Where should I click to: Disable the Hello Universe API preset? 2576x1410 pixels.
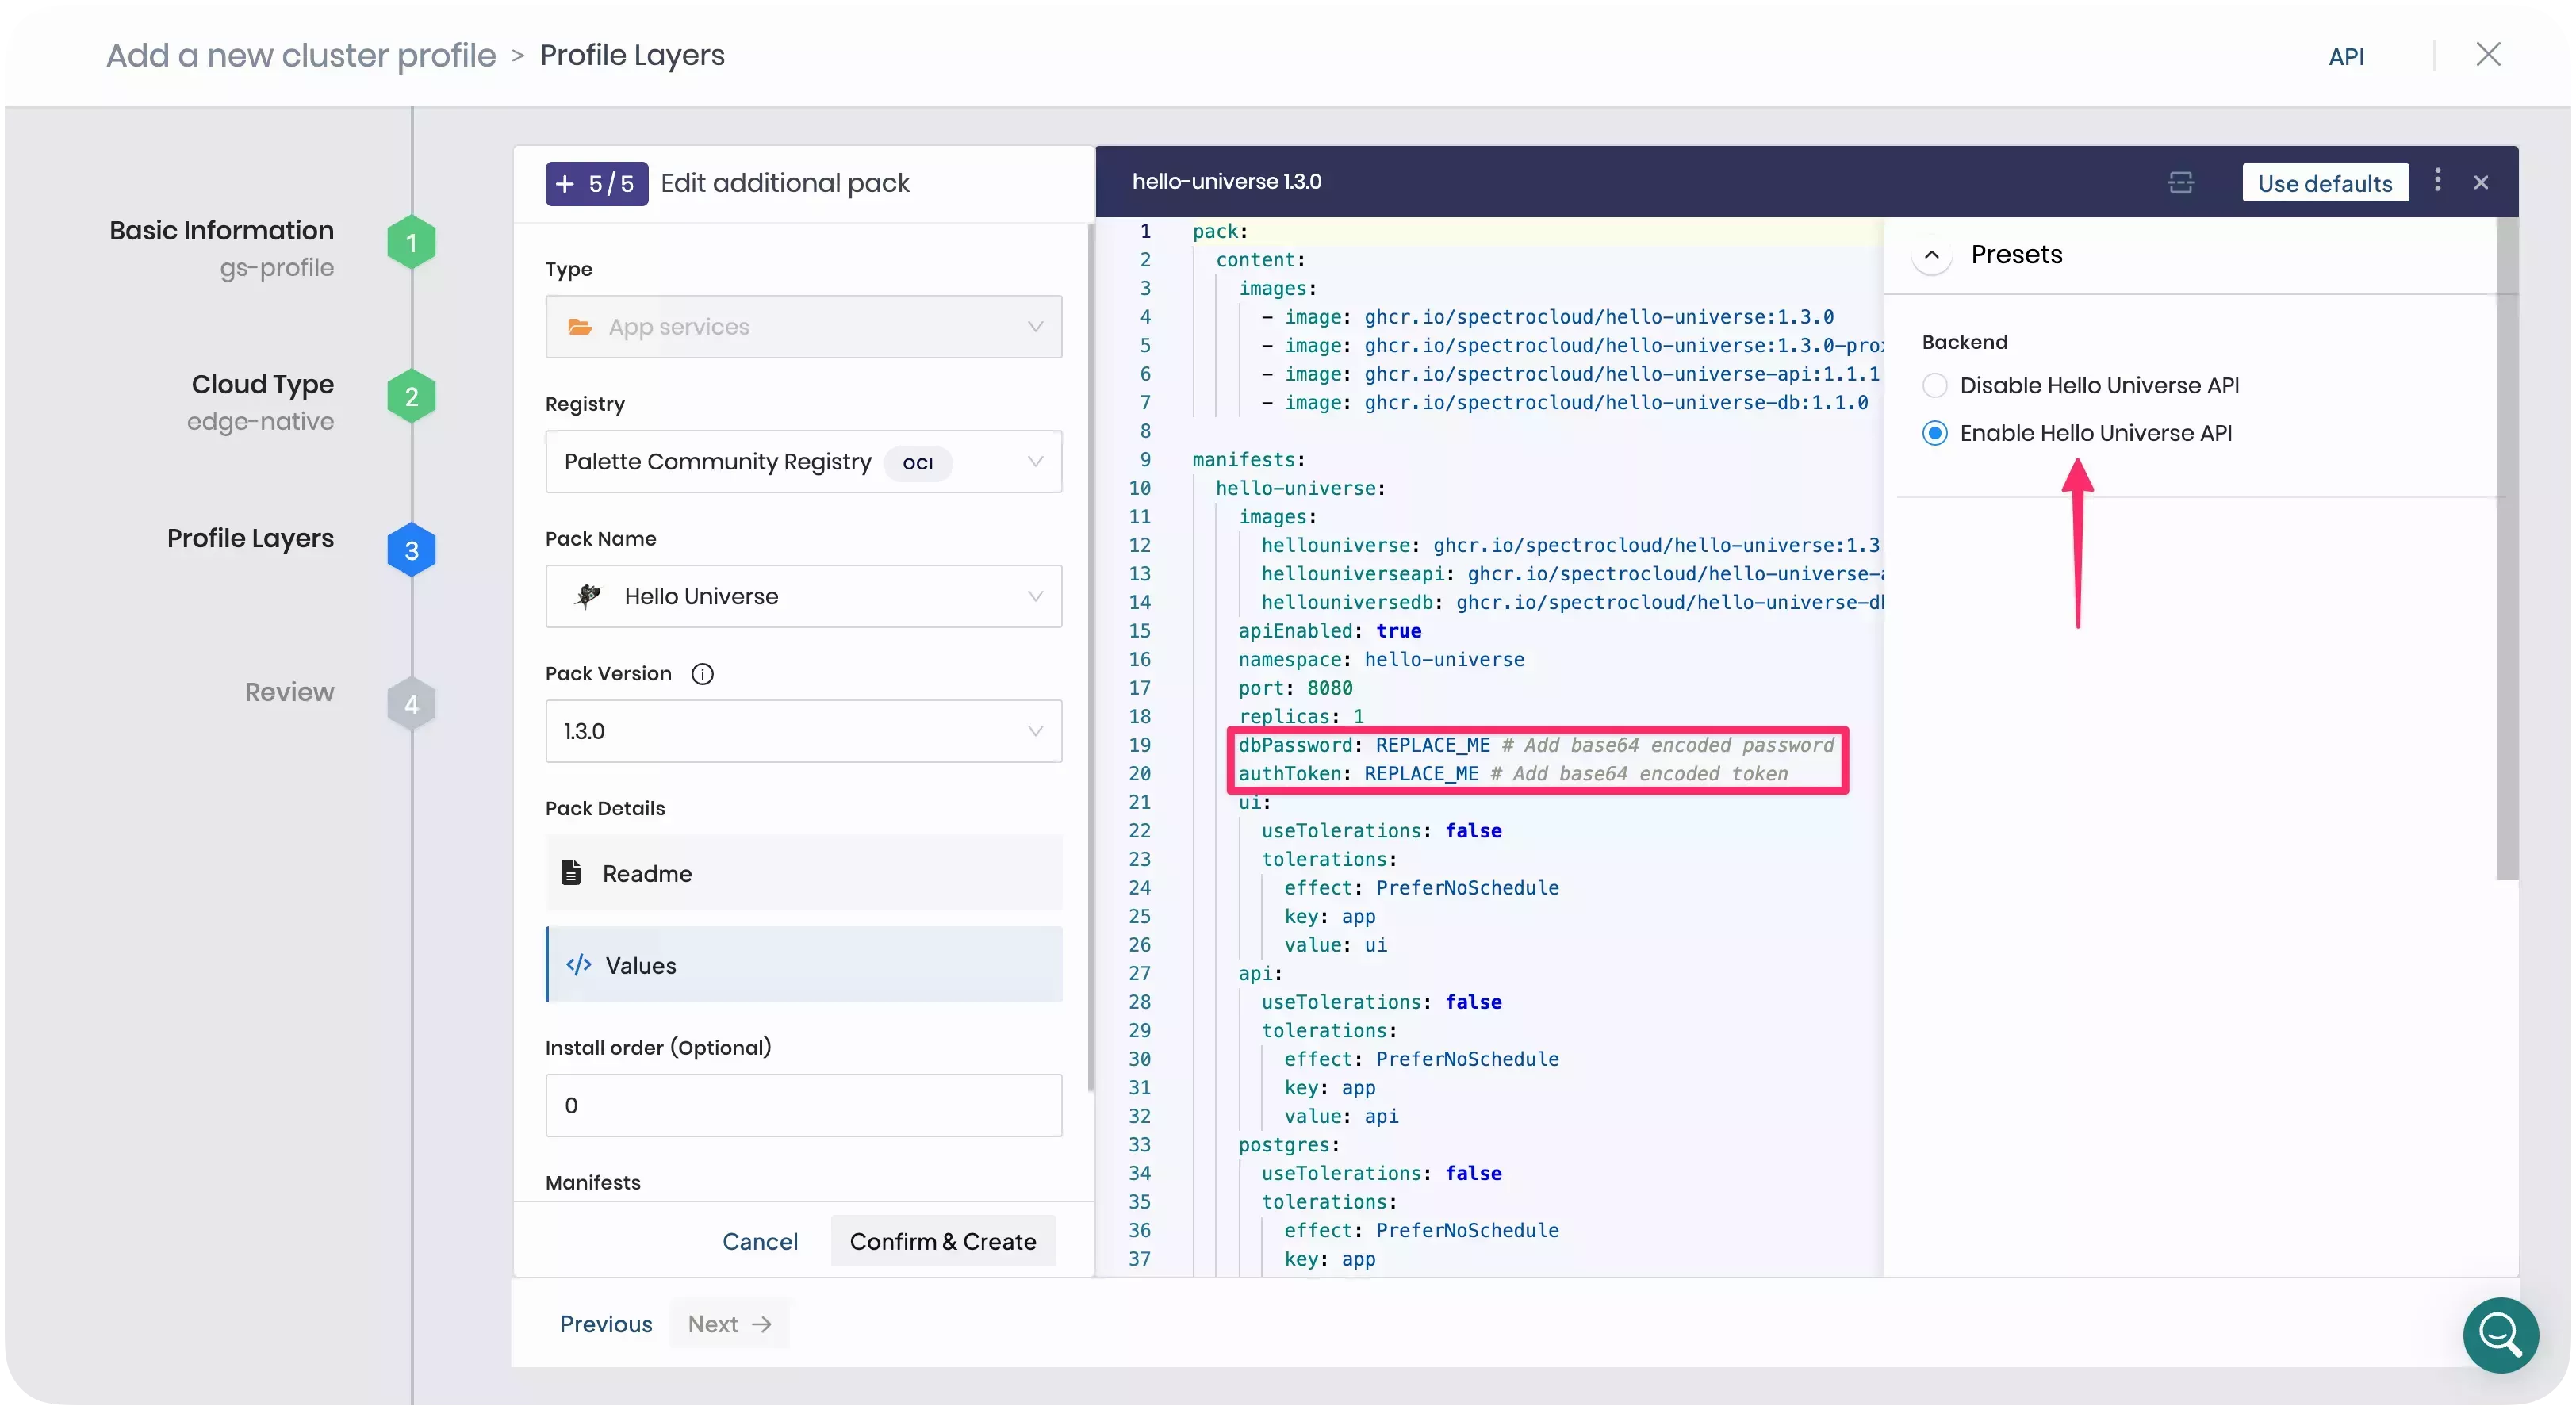[x=1935, y=385]
